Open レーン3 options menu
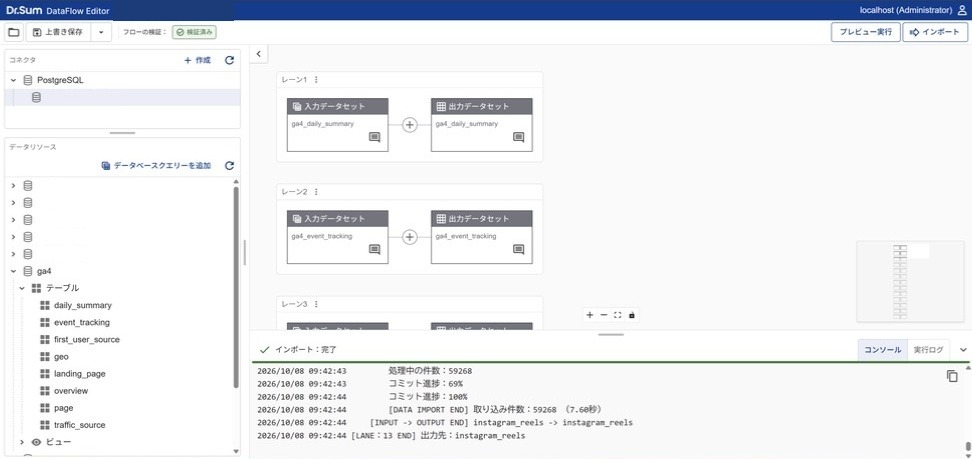Screen dimensions: 972x459 [x=316, y=304]
